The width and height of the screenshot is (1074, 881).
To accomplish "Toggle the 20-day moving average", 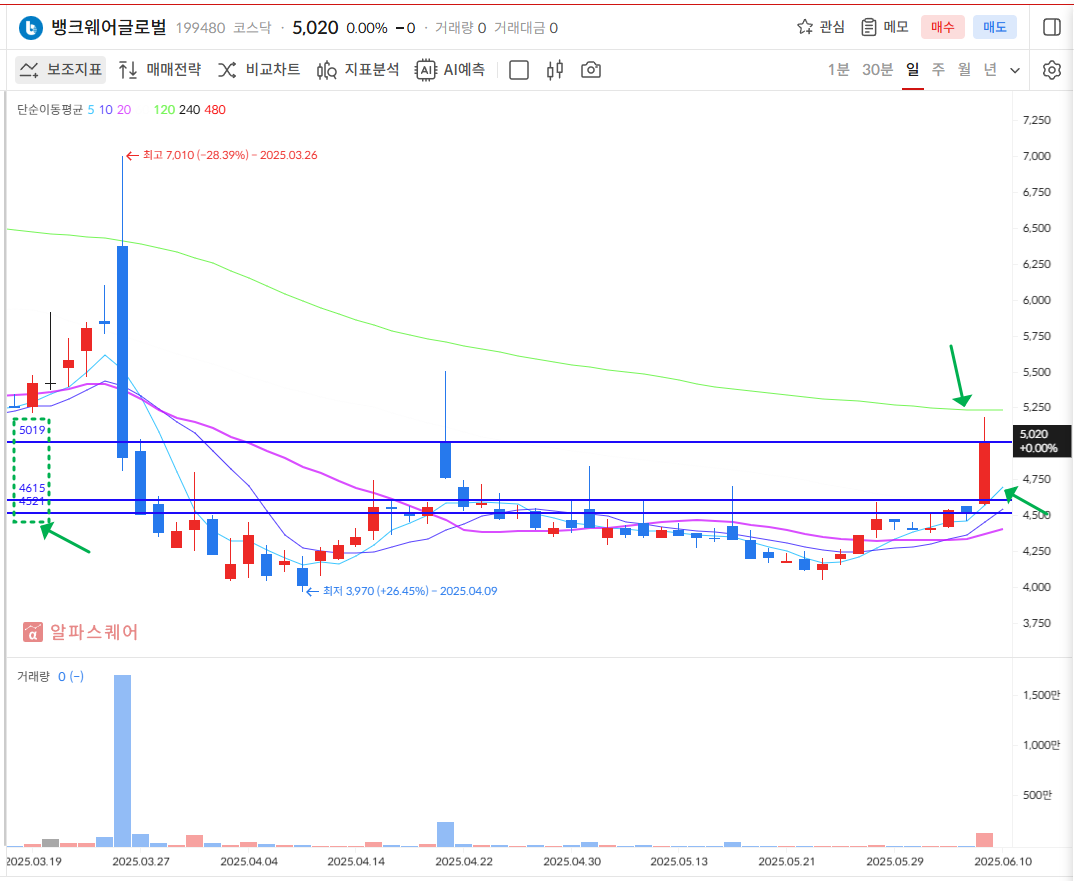I will pyautogui.click(x=124, y=110).
